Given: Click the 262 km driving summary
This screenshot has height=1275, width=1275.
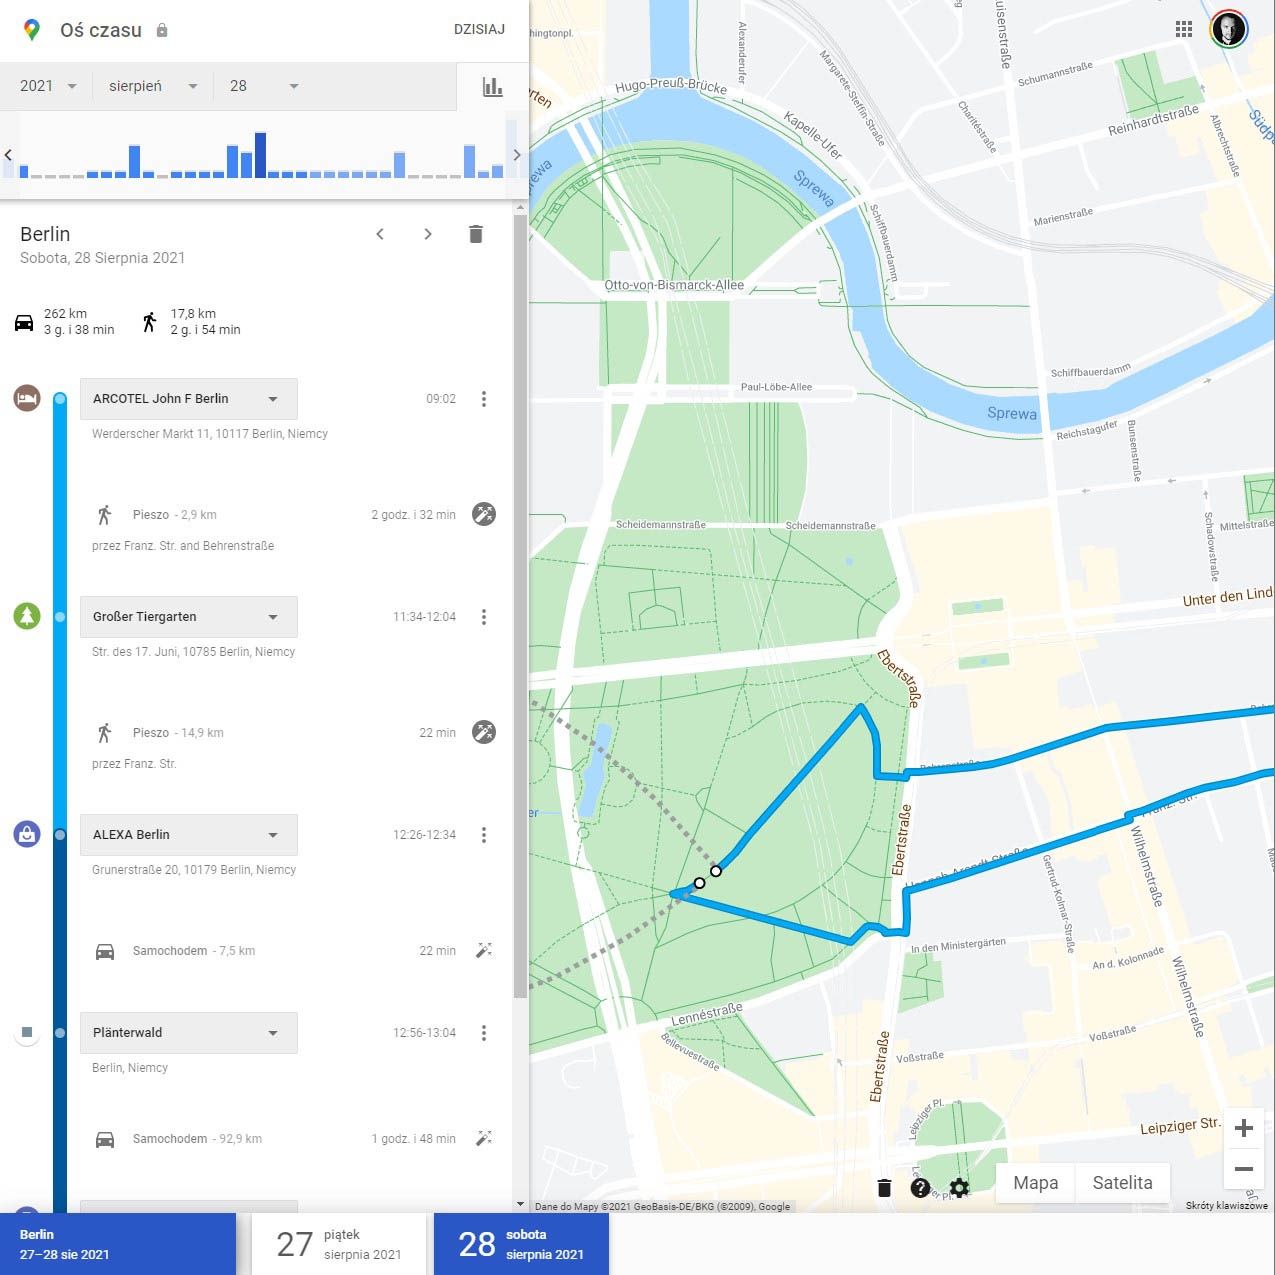Looking at the screenshot, I should coord(65,322).
